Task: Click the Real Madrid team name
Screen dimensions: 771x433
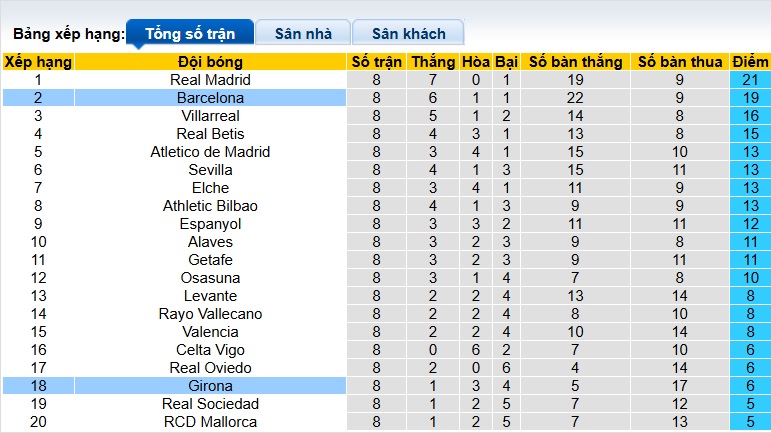Action: (x=210, y=80)
